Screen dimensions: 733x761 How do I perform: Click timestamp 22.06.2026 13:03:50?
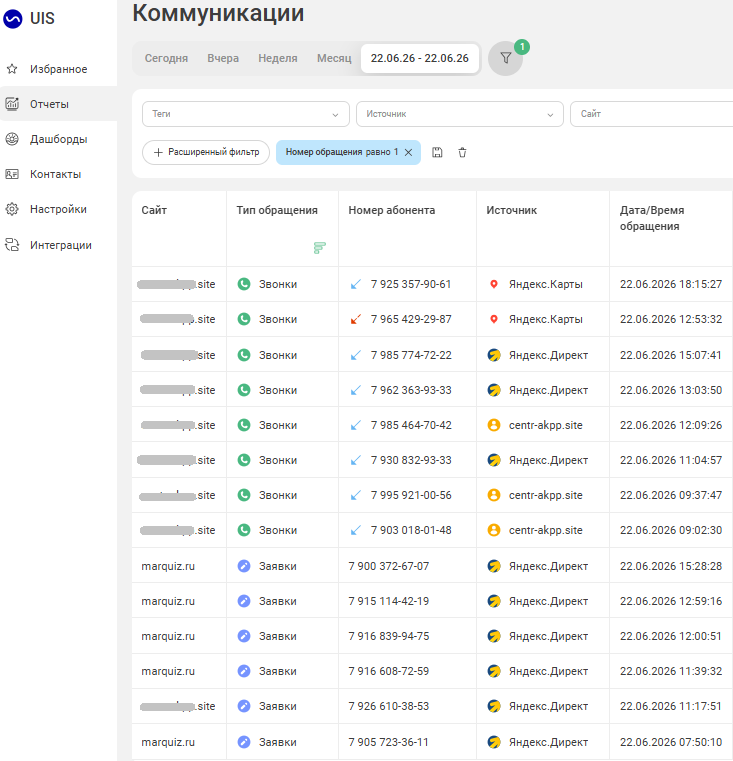tap(671, 390)
